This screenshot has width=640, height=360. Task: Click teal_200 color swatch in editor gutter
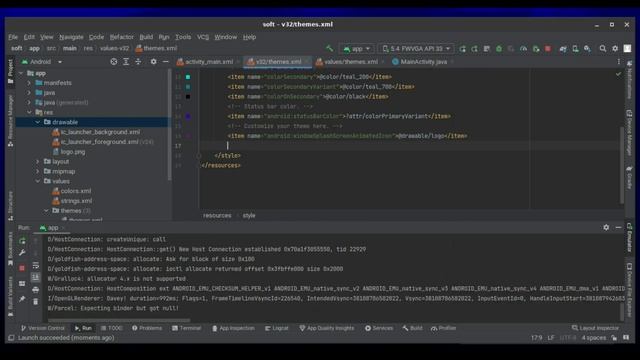coord(188,77)
